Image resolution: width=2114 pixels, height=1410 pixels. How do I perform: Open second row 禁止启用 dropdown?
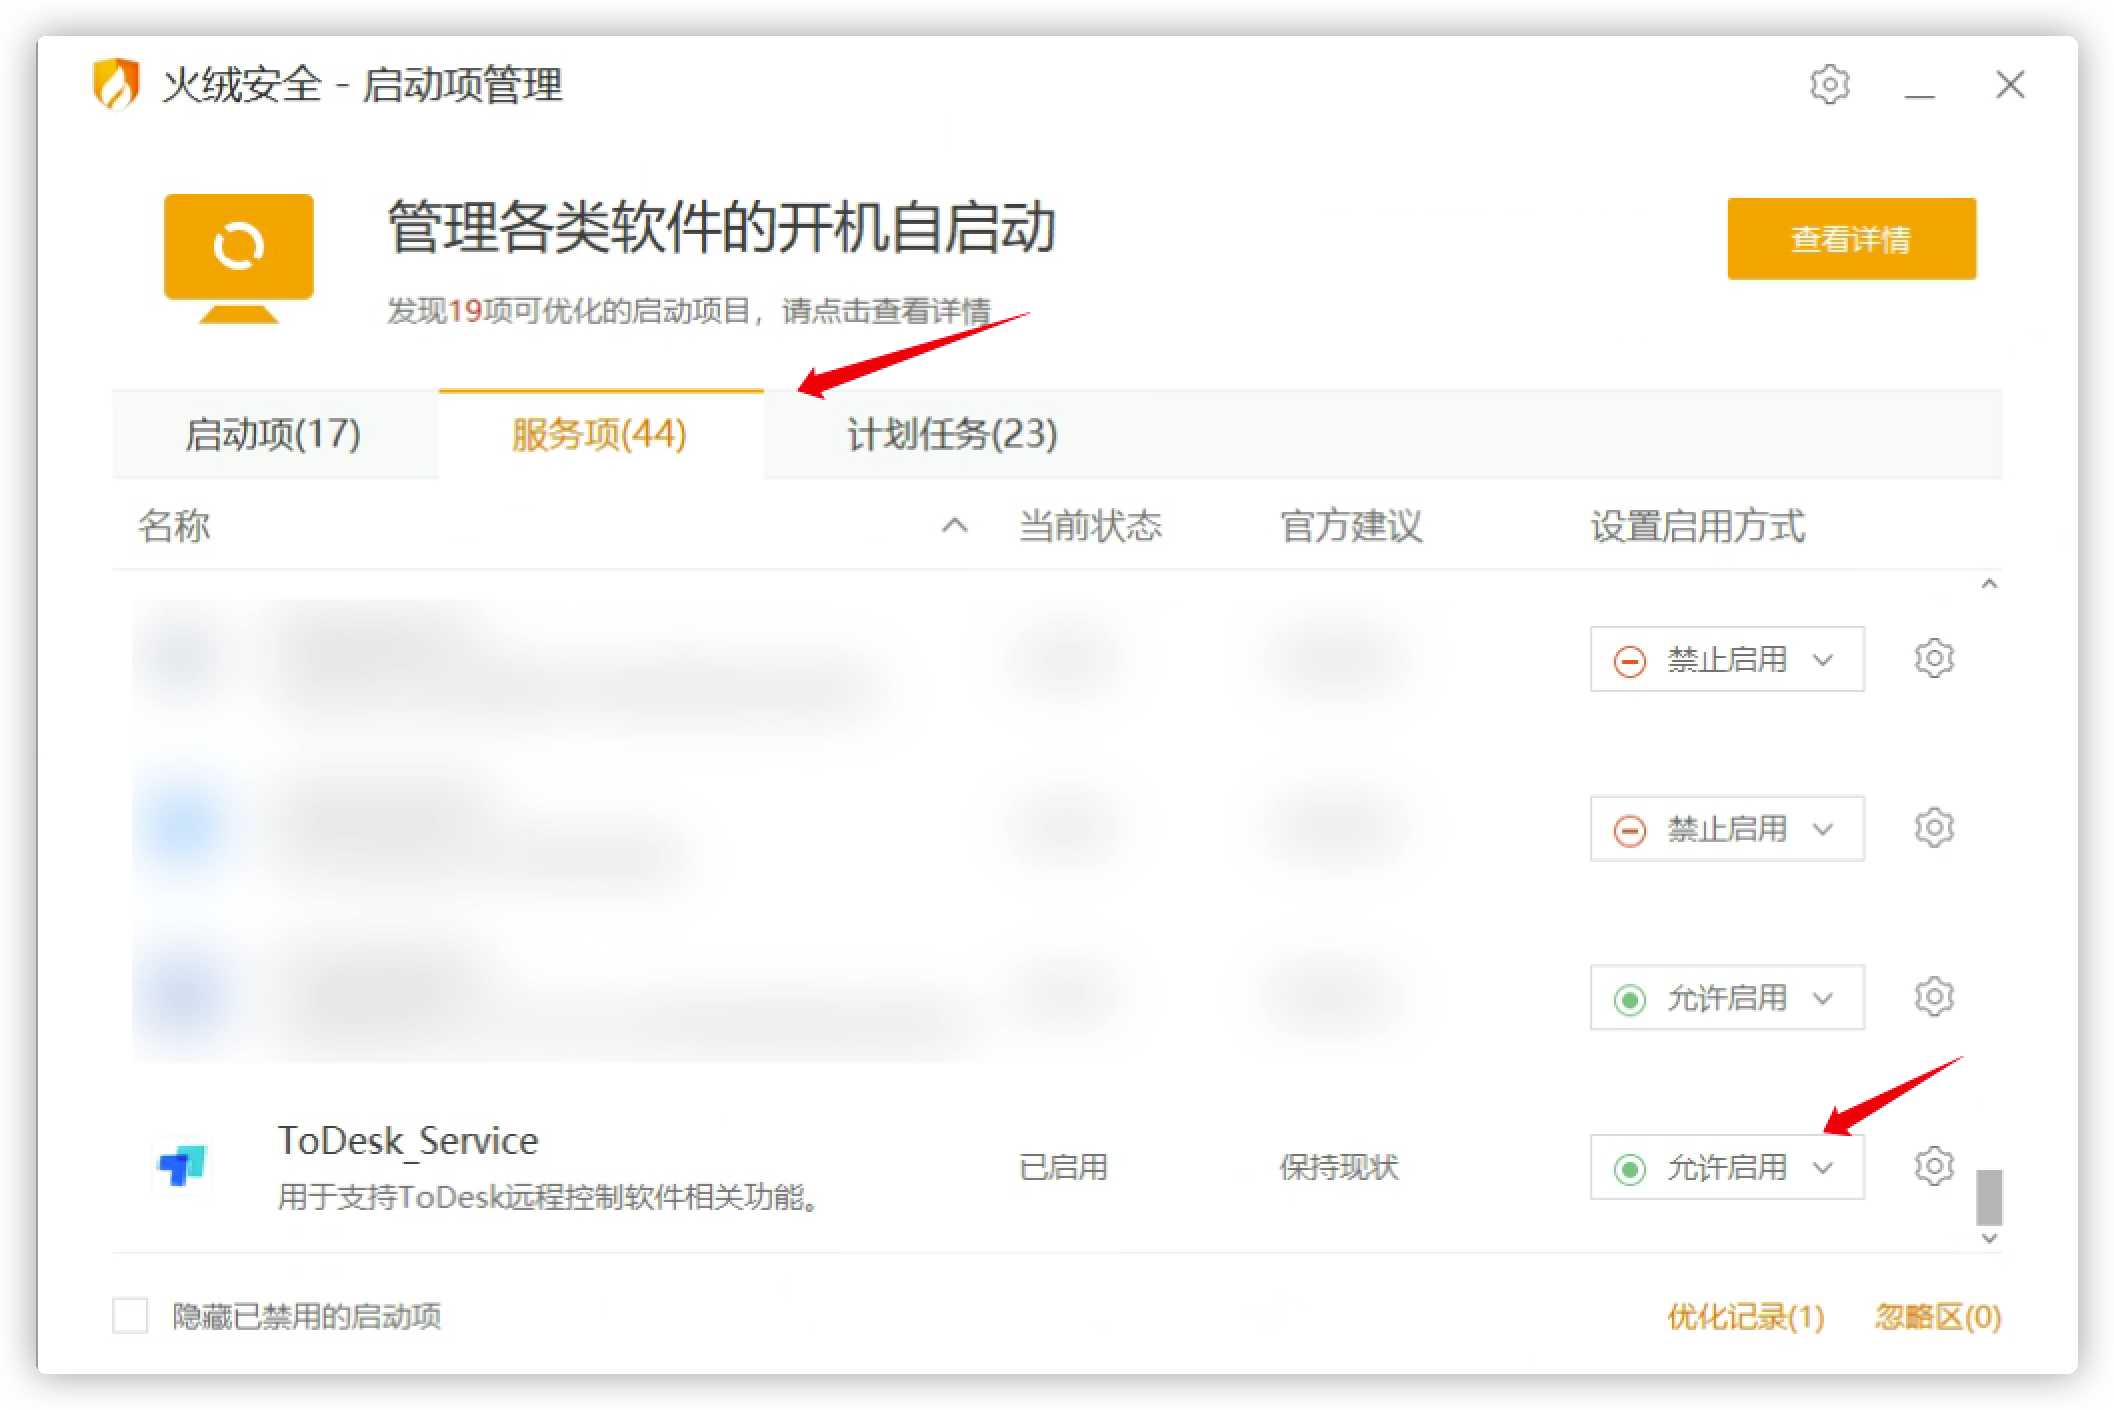click(1726, 829)
